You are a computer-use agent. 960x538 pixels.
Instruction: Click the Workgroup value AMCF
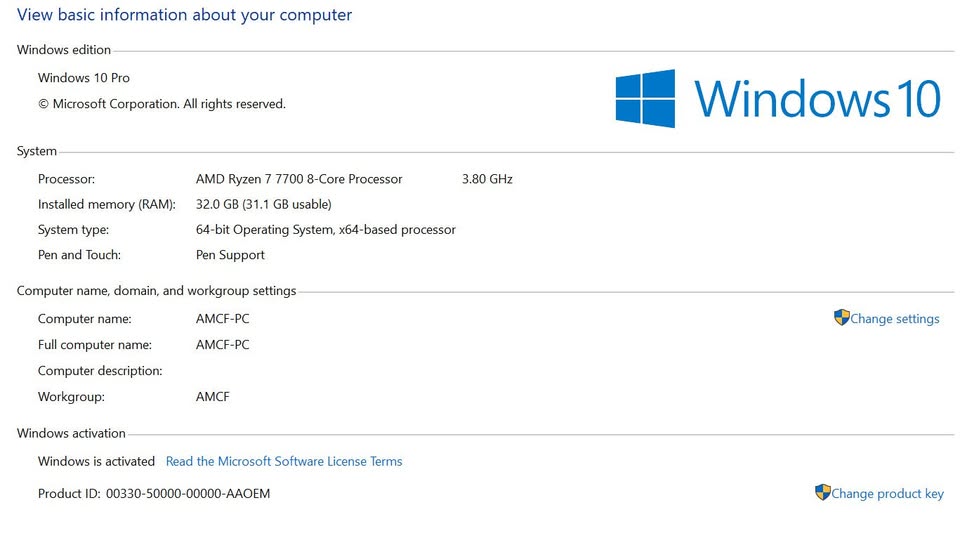(x=212, y=397)
